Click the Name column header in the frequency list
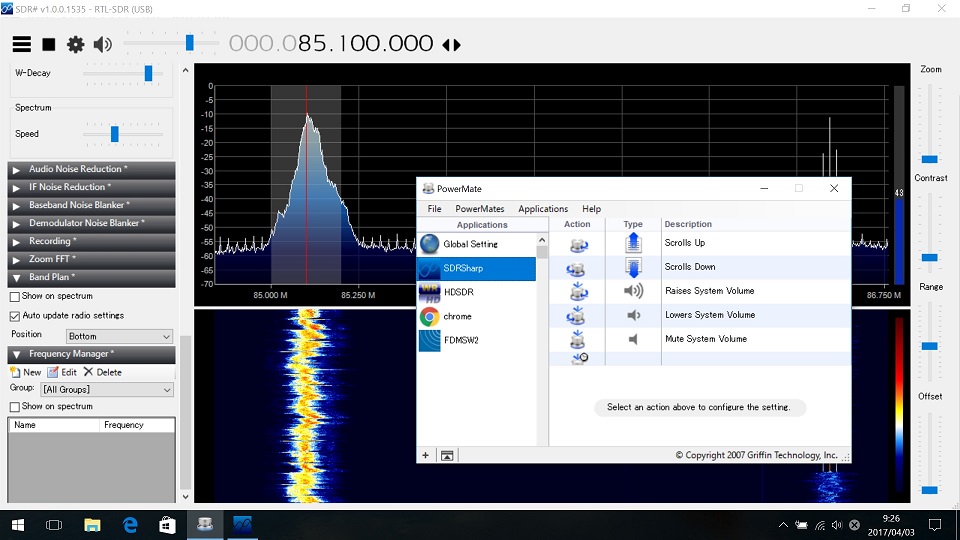The image size is (960, 540). pyautogui.click(x=54, y=425)
